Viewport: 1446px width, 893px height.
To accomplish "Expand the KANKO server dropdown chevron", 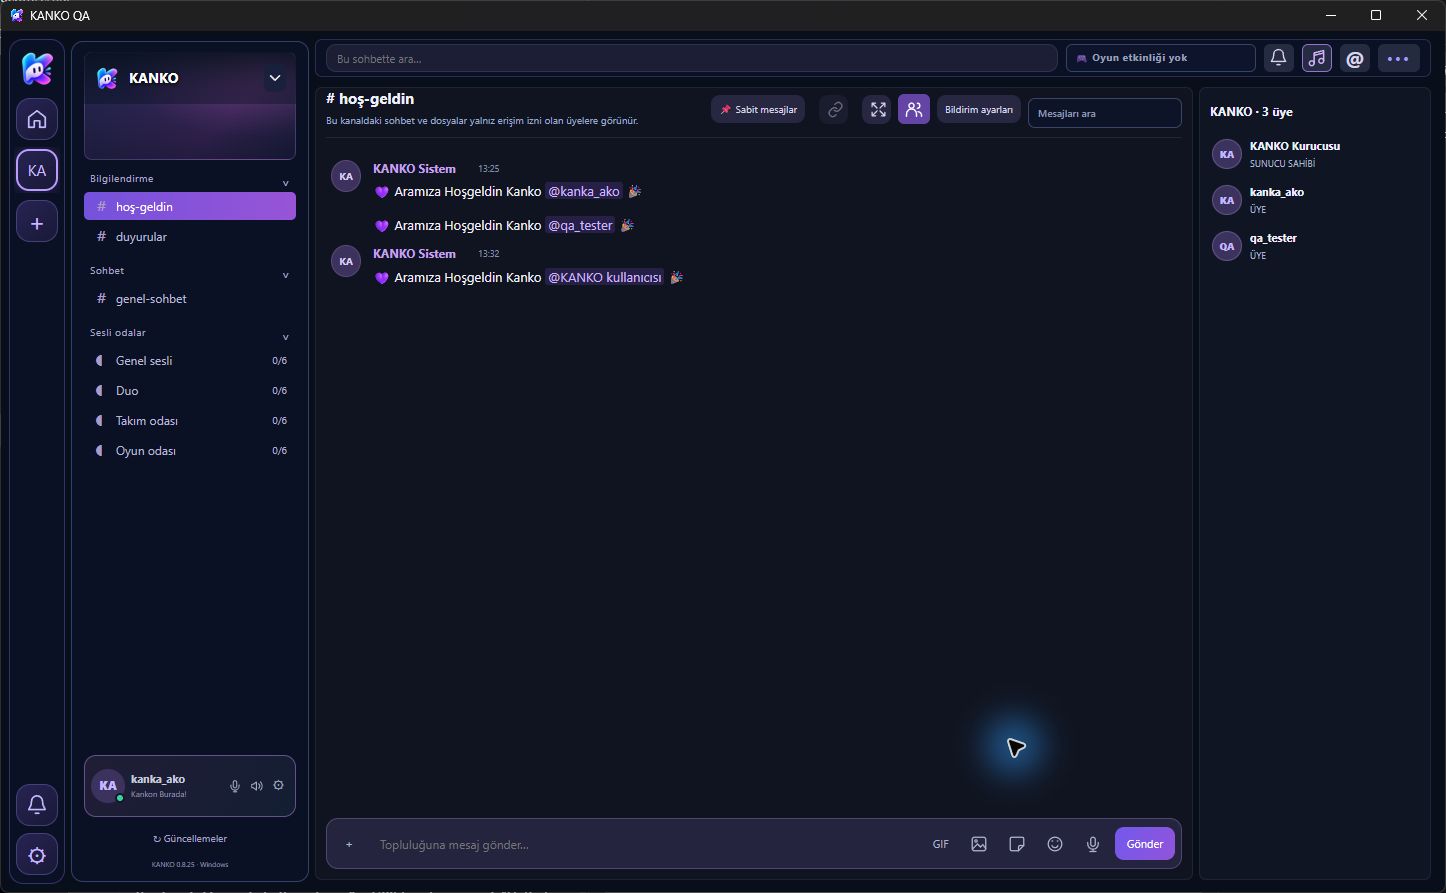I will 275,78.
